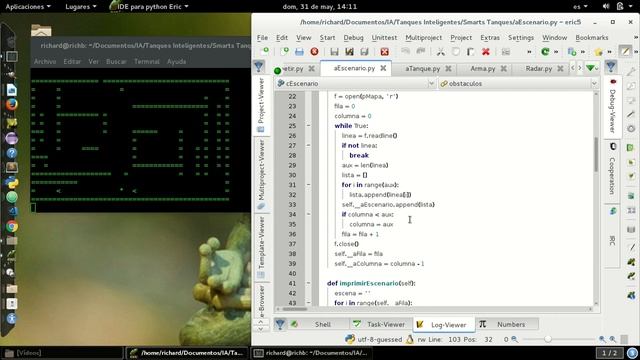Click the editor vertical scrollbar
The image size is (640, 360).
coord(596,154)
